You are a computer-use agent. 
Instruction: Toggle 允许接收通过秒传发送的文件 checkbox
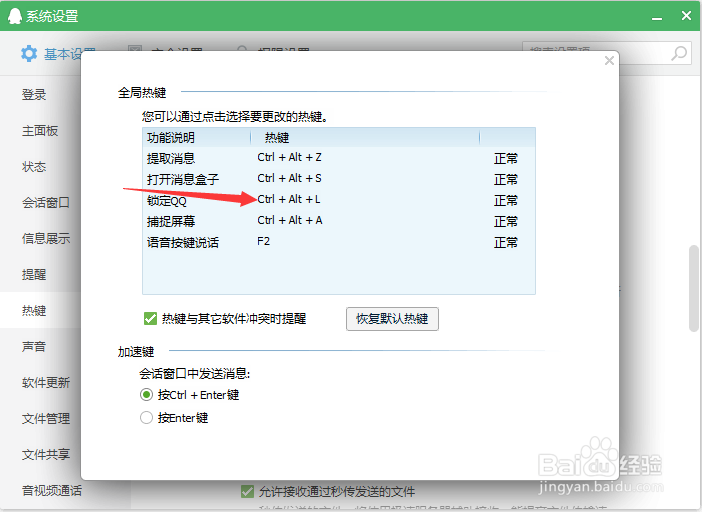pos(247,491)
